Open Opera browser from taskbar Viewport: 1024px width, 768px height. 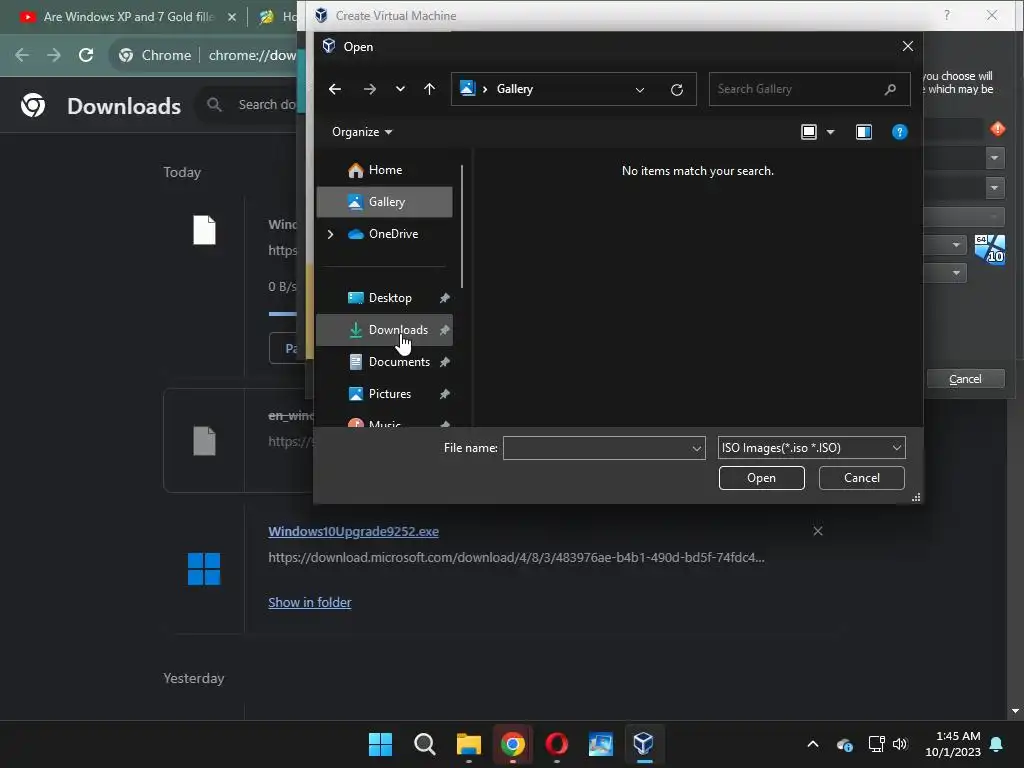coord(556,744)
